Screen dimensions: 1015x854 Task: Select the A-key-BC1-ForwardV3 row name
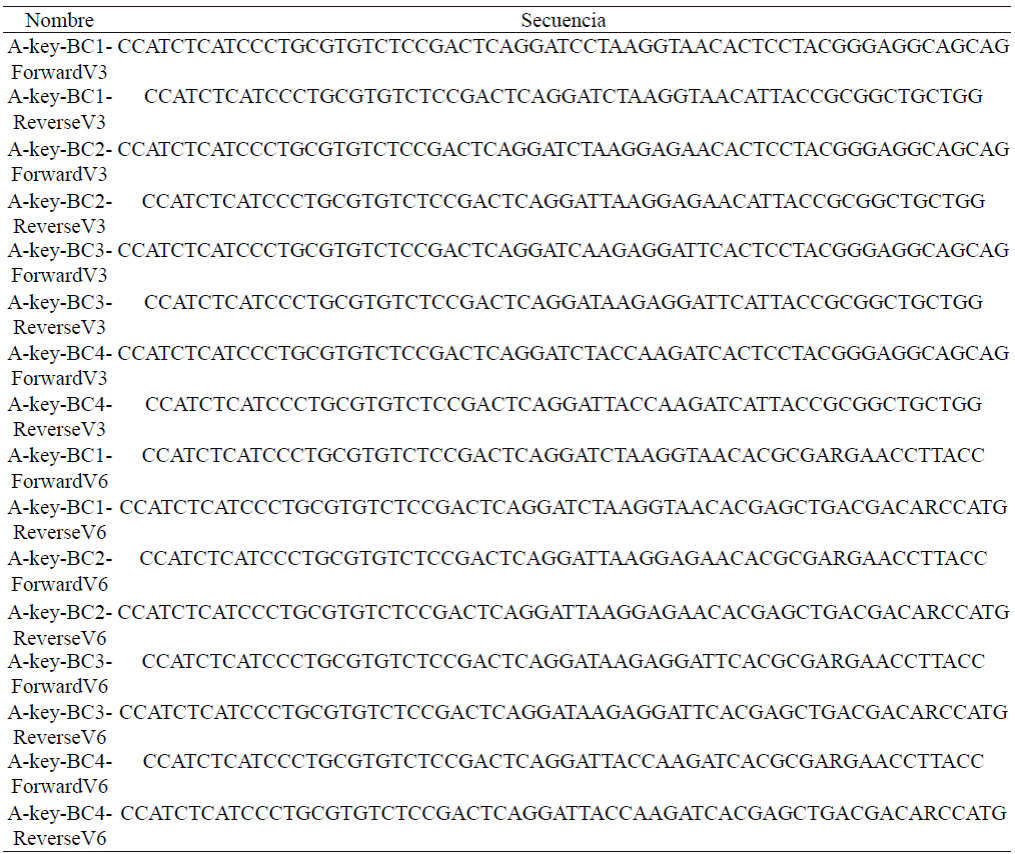[60, 59]
